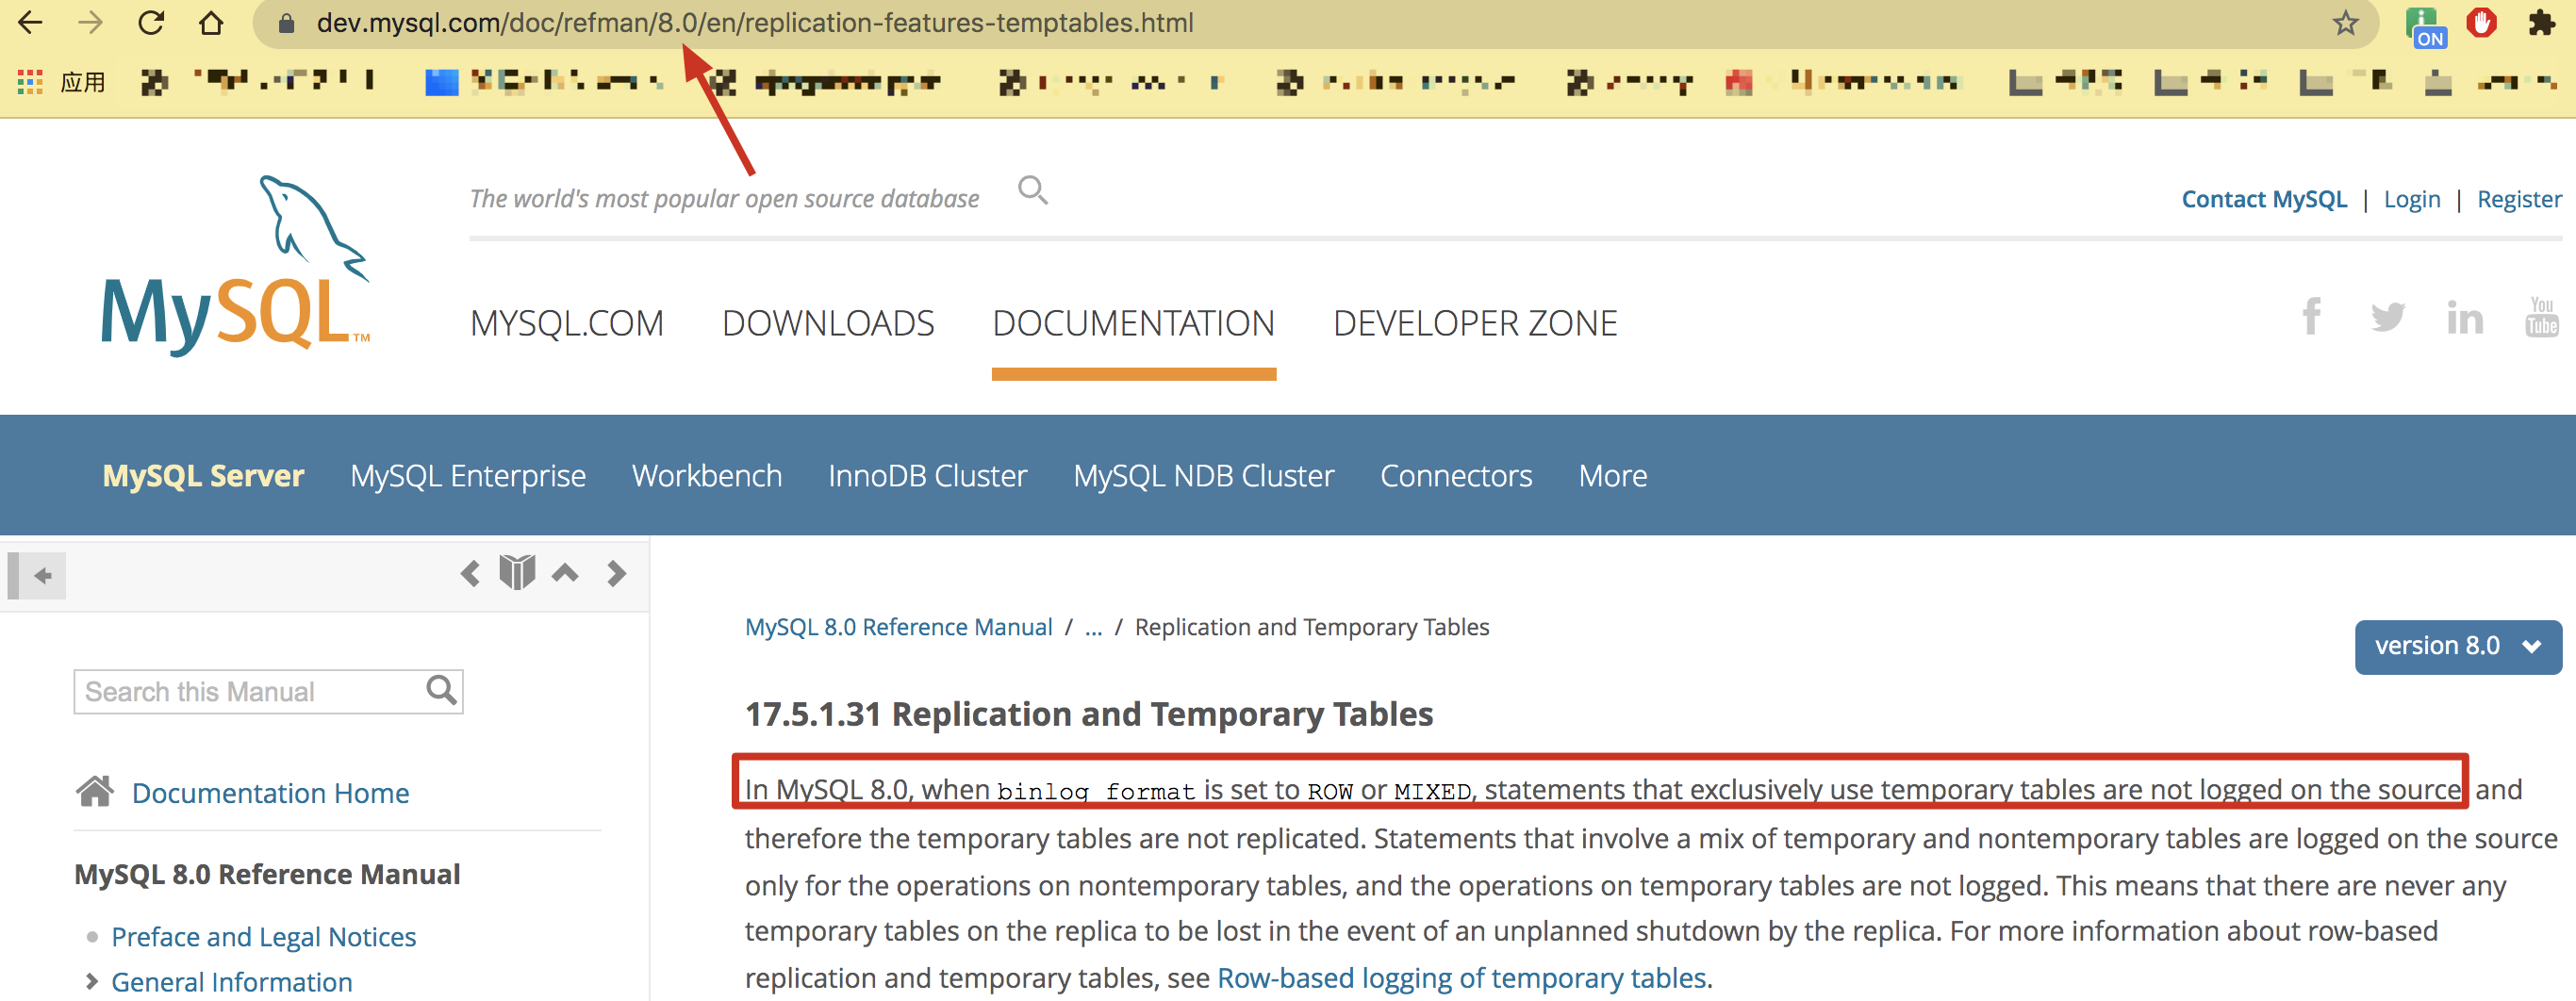Screen dimensions: 2576x1001
Task: Open the Extensions puzzle piece menu
Action: [2541, 22]
